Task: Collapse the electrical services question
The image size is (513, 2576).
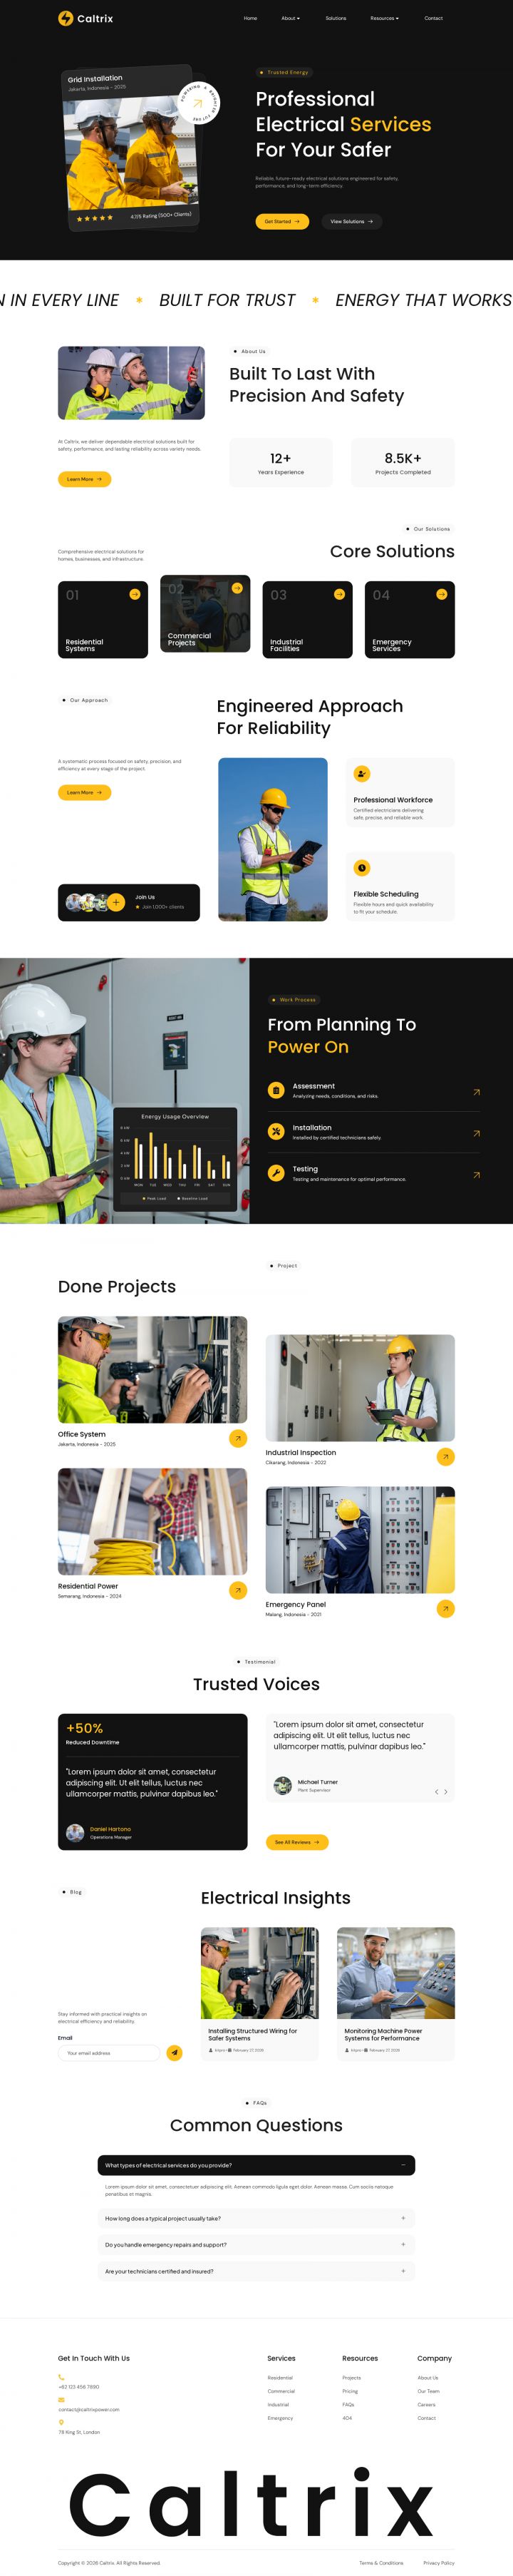Action: pyautogui.click(x=256, y=2165)
